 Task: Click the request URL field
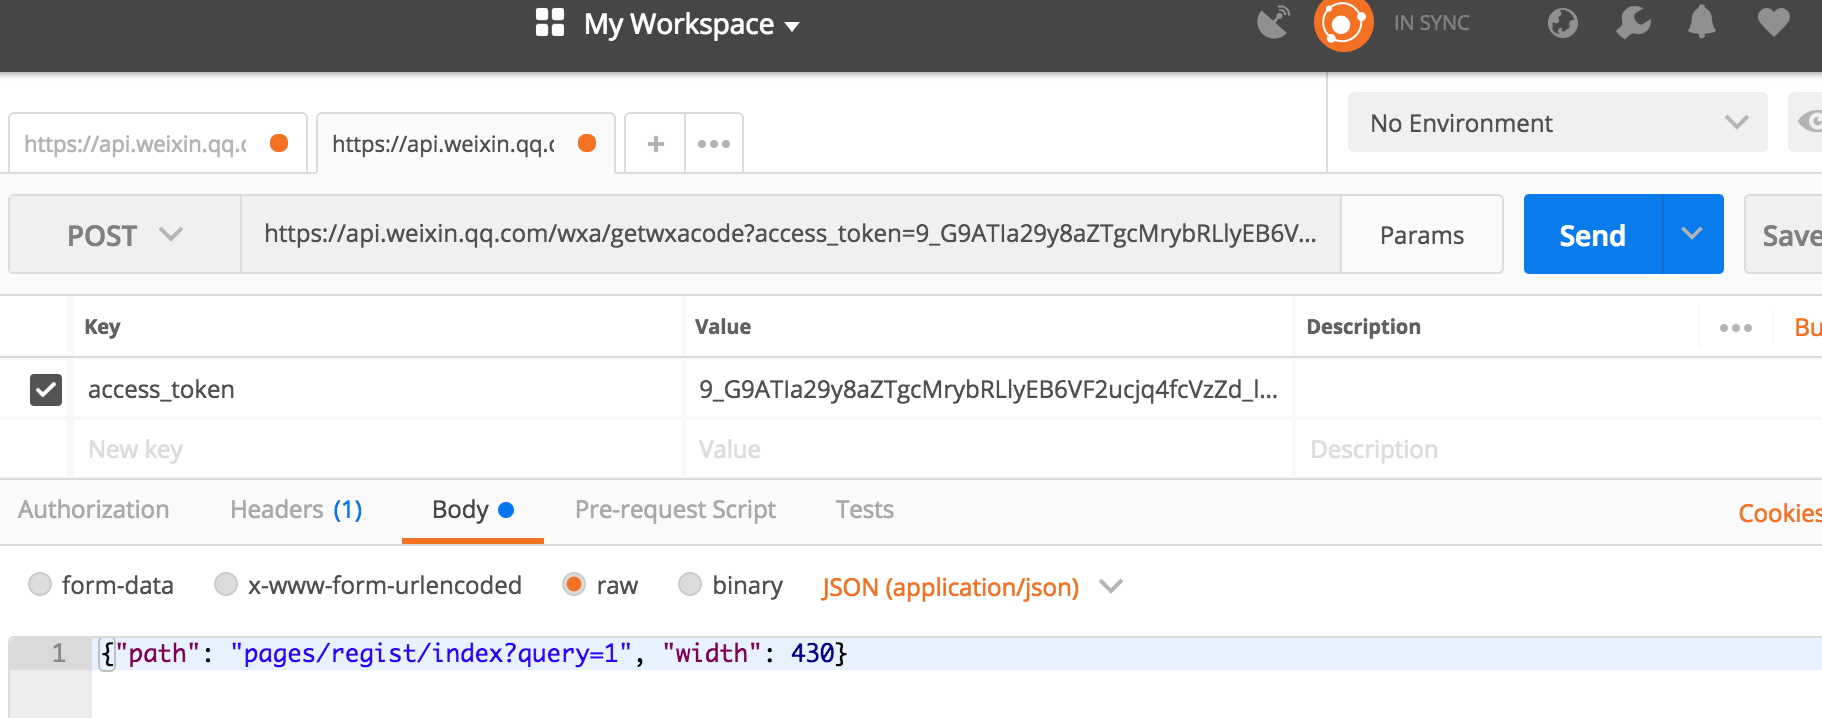pos(790,234)
